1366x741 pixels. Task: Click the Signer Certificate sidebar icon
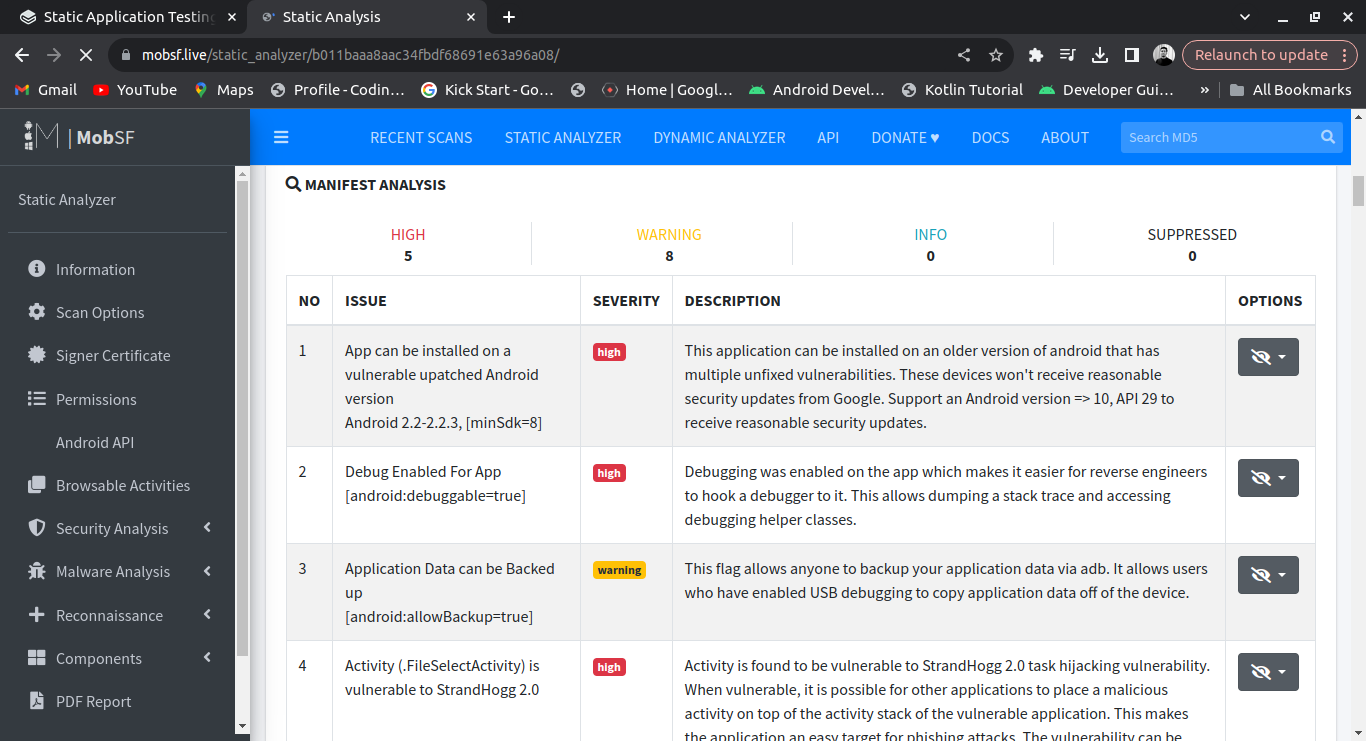click(x=37, y=355)
